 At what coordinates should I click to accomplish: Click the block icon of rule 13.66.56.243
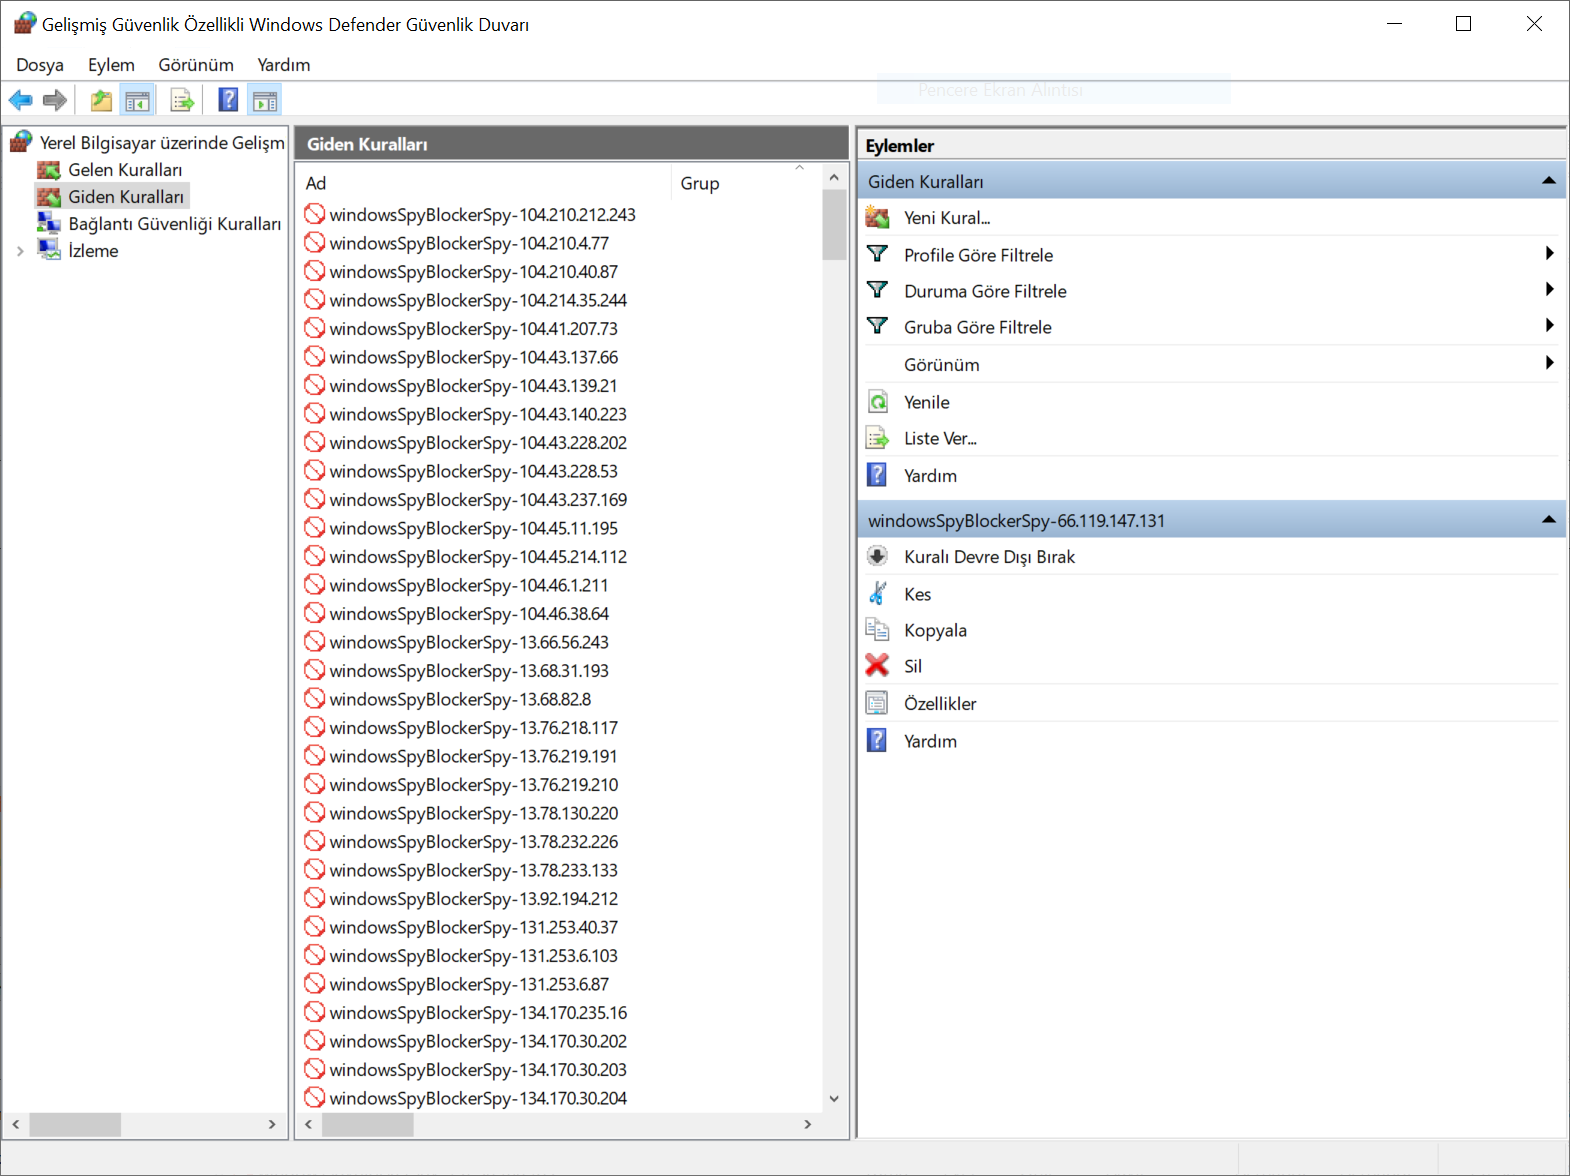(x=315, y=642)
